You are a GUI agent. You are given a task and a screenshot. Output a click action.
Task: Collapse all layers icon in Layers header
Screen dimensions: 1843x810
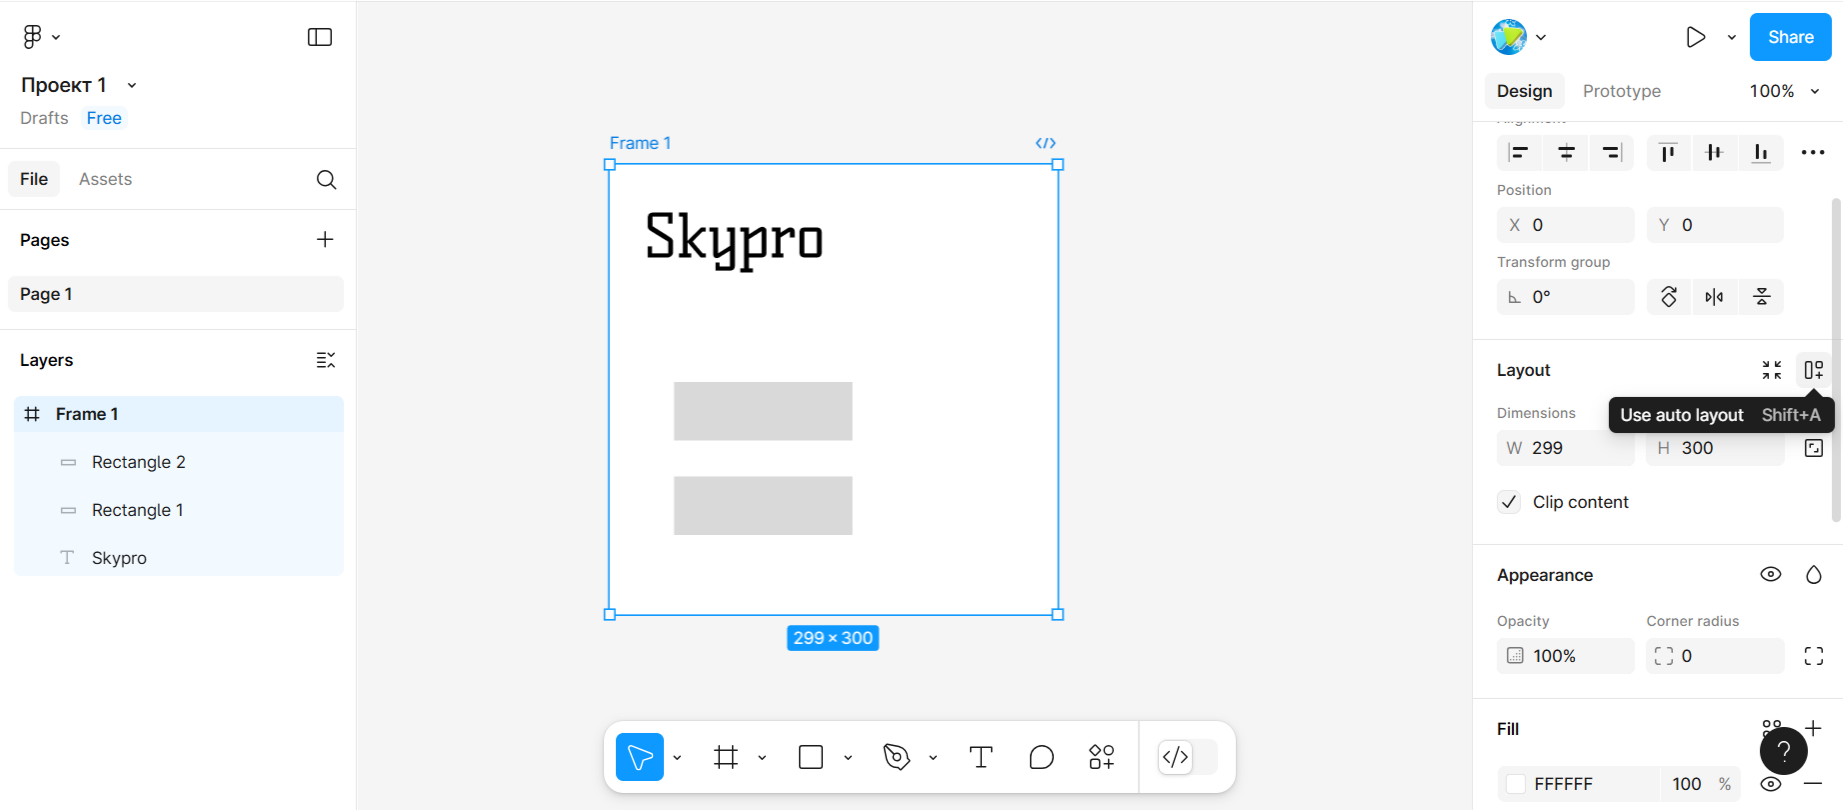326,360
